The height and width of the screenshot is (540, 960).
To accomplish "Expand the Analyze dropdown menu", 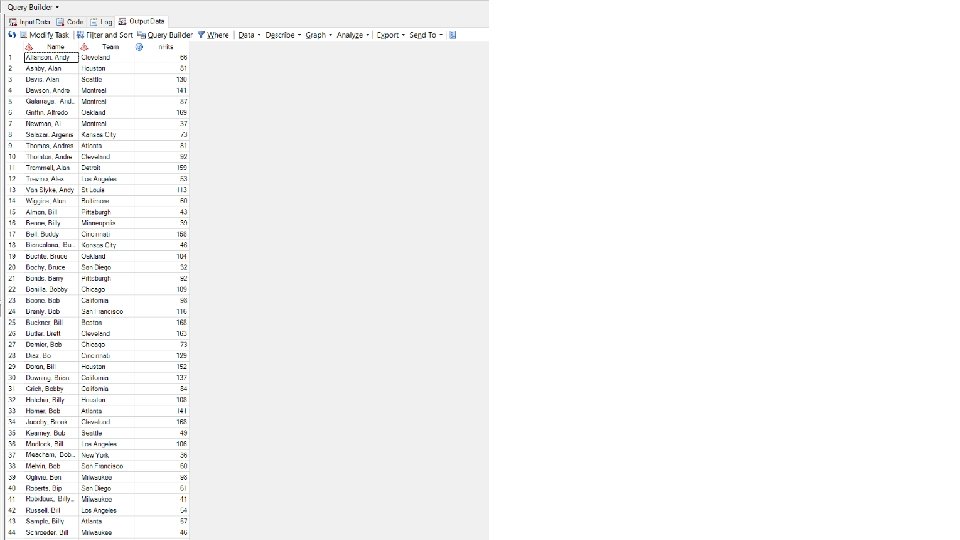I will (x=353, y=35).
